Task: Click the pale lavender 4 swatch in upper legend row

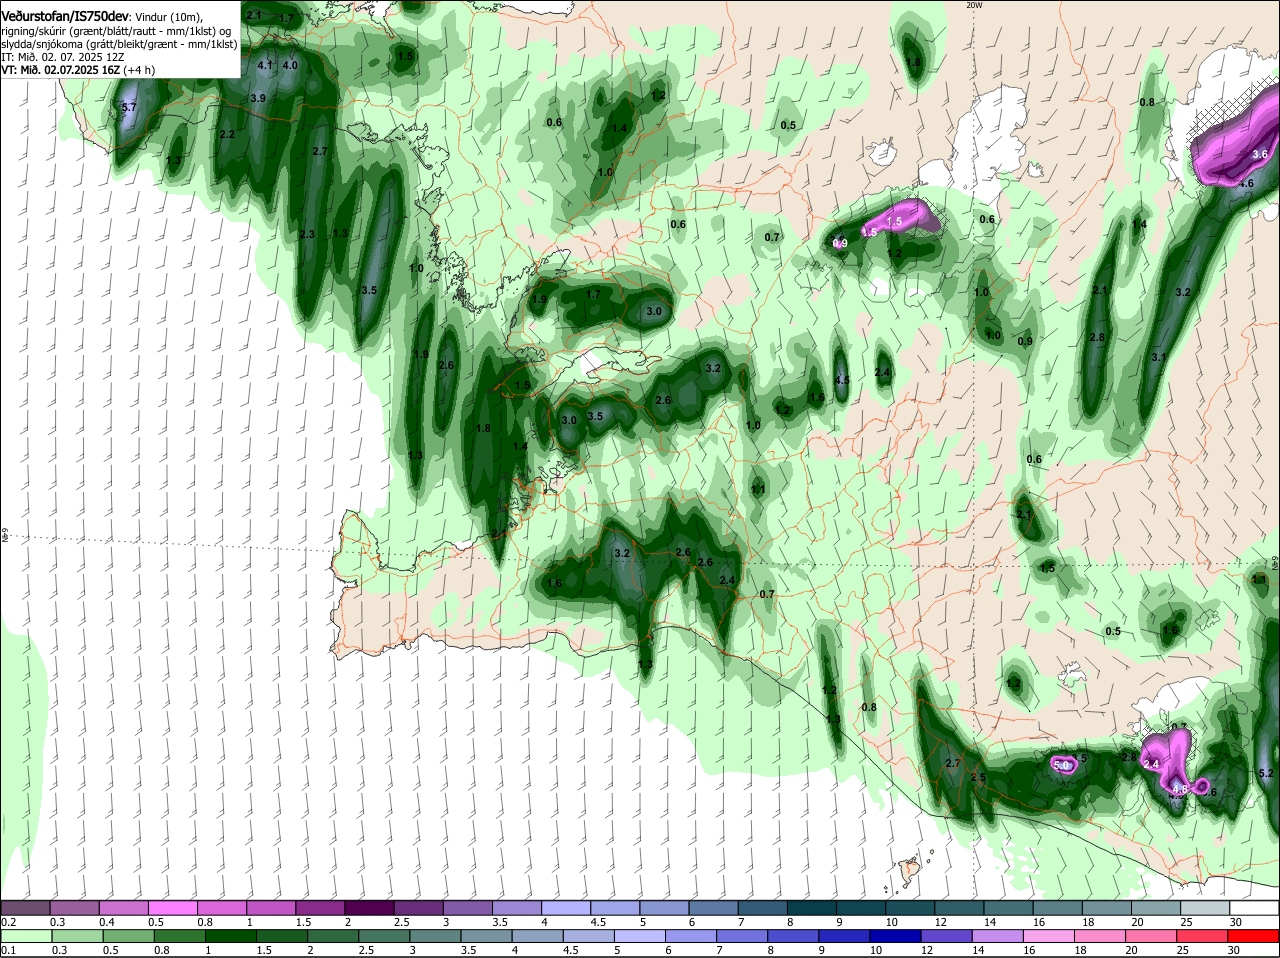Action: 568,908
